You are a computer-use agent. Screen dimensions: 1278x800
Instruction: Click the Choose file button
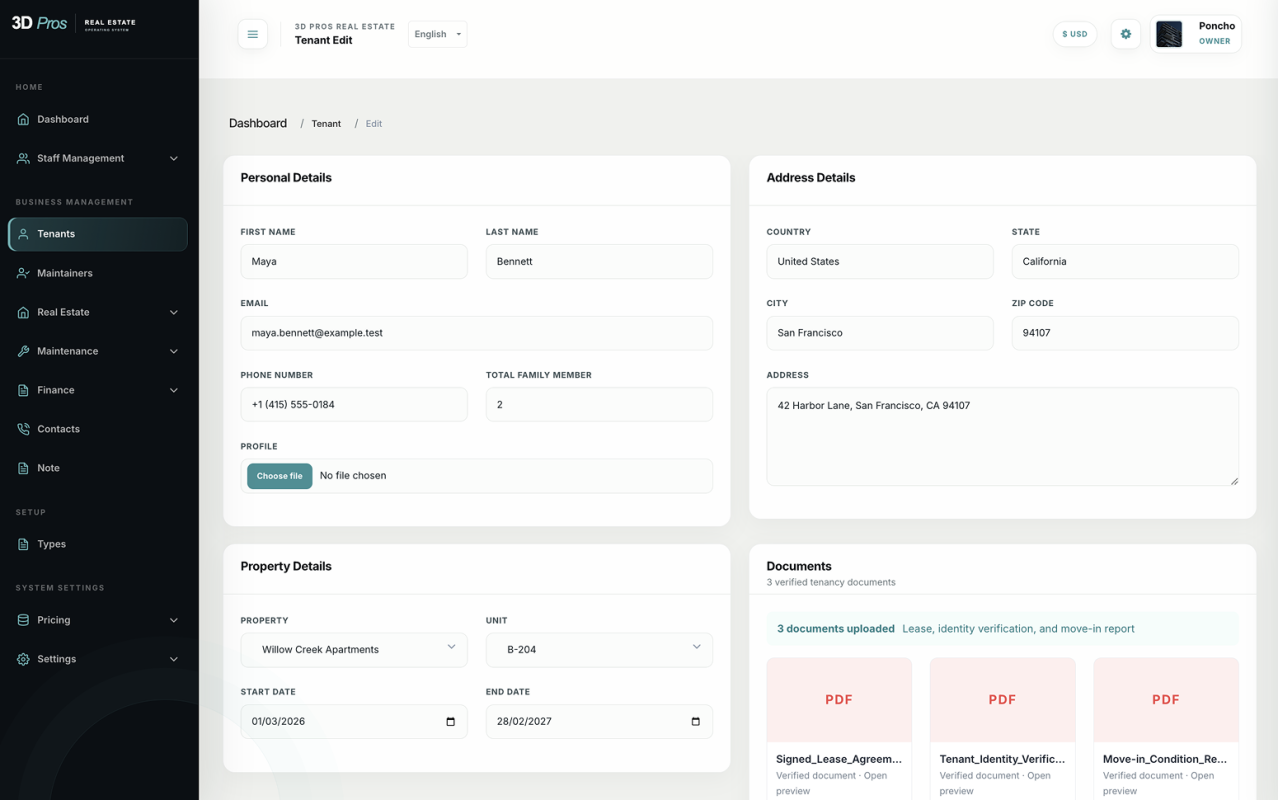[x=280, y=476]
